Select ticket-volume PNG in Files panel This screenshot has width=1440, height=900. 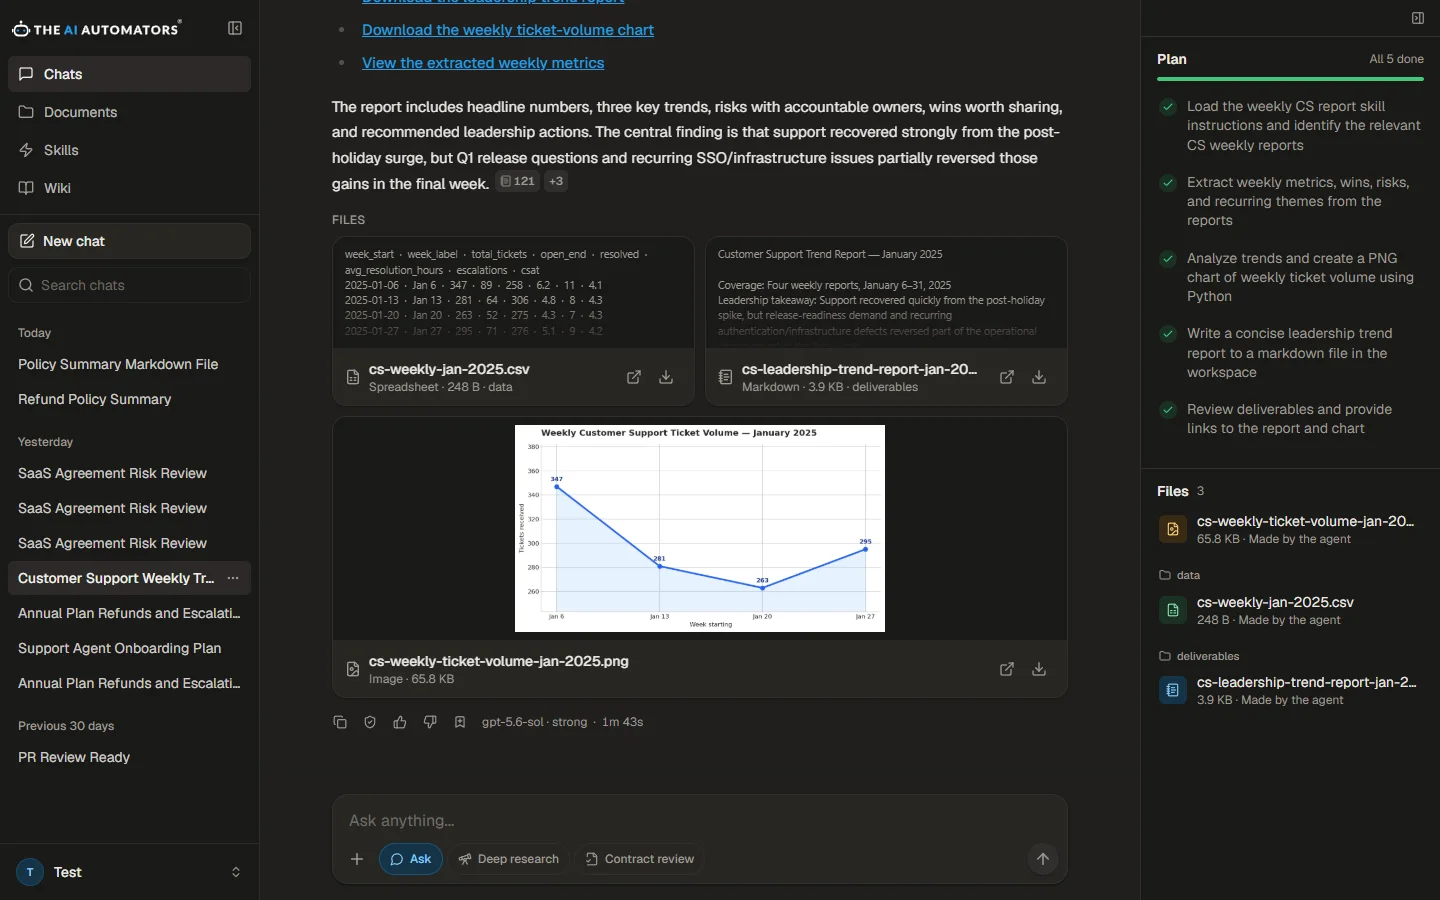click(x=1290, y=529)
